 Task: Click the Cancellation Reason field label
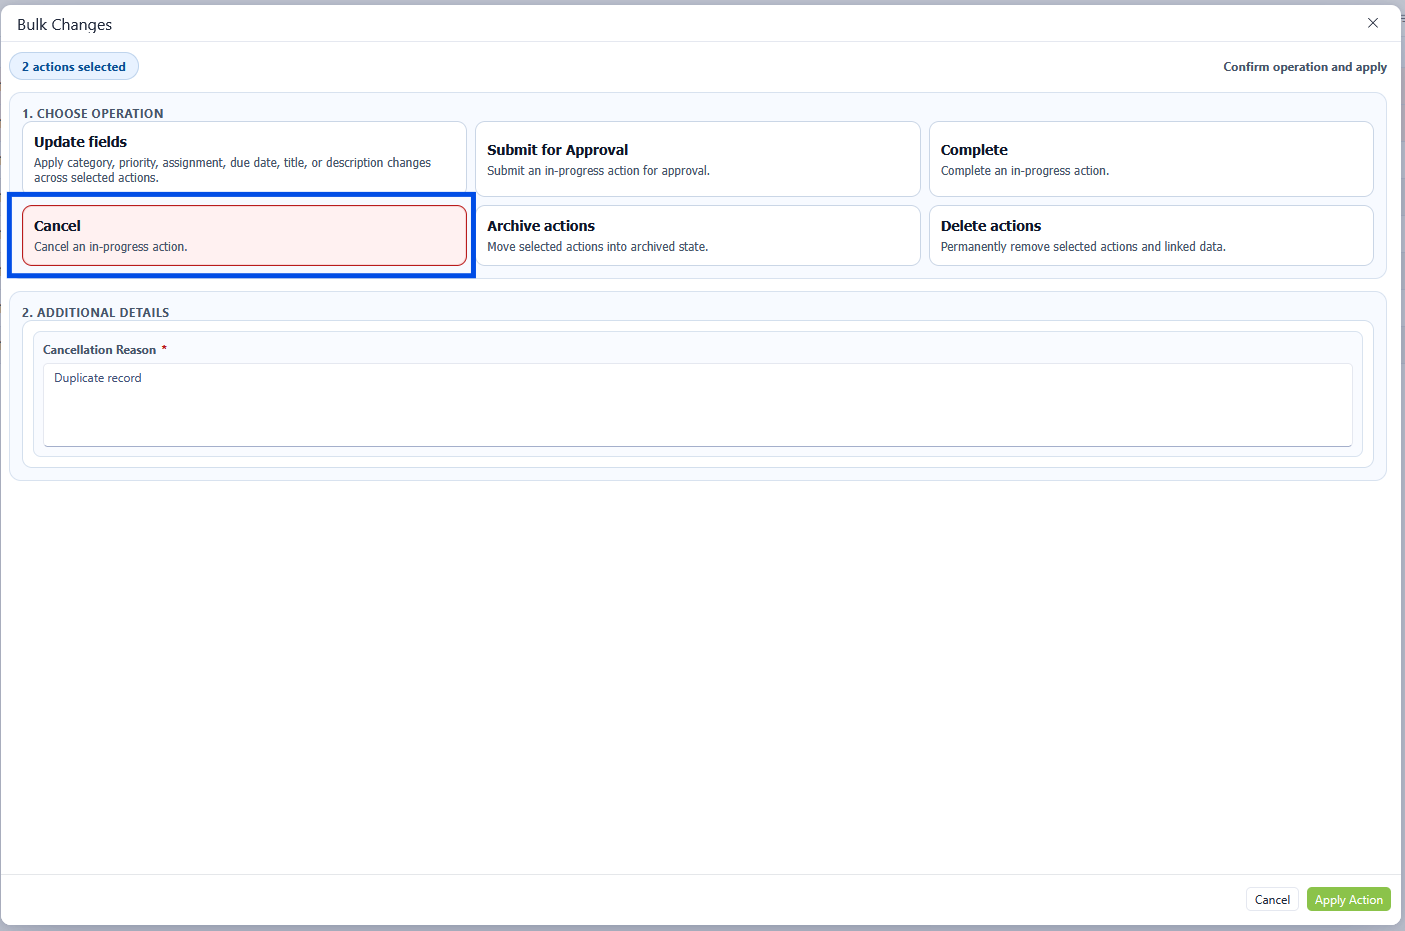[99, 350]
